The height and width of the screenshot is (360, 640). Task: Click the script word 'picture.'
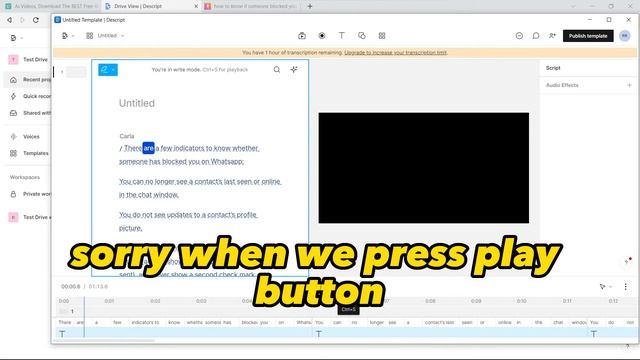point(131,228)
